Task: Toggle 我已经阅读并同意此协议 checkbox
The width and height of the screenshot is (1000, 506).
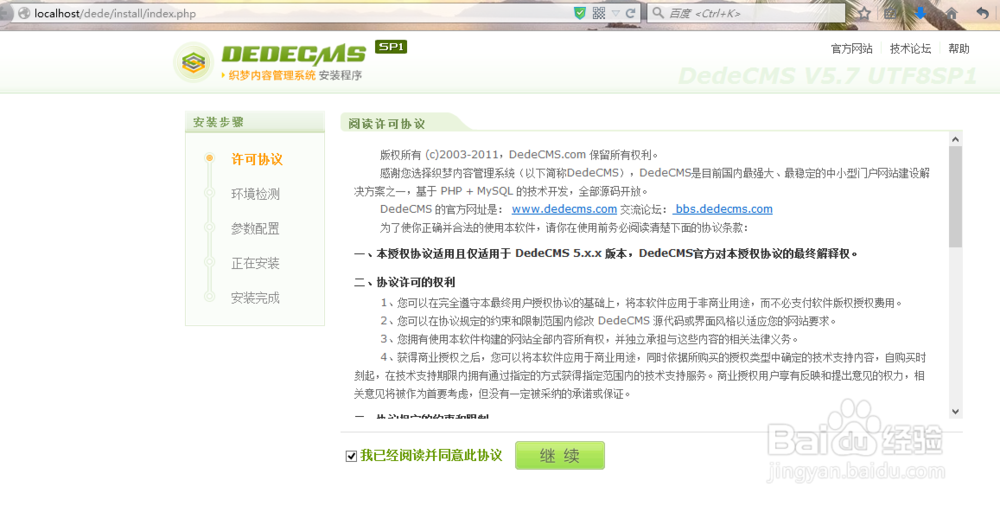Action: 351,456
